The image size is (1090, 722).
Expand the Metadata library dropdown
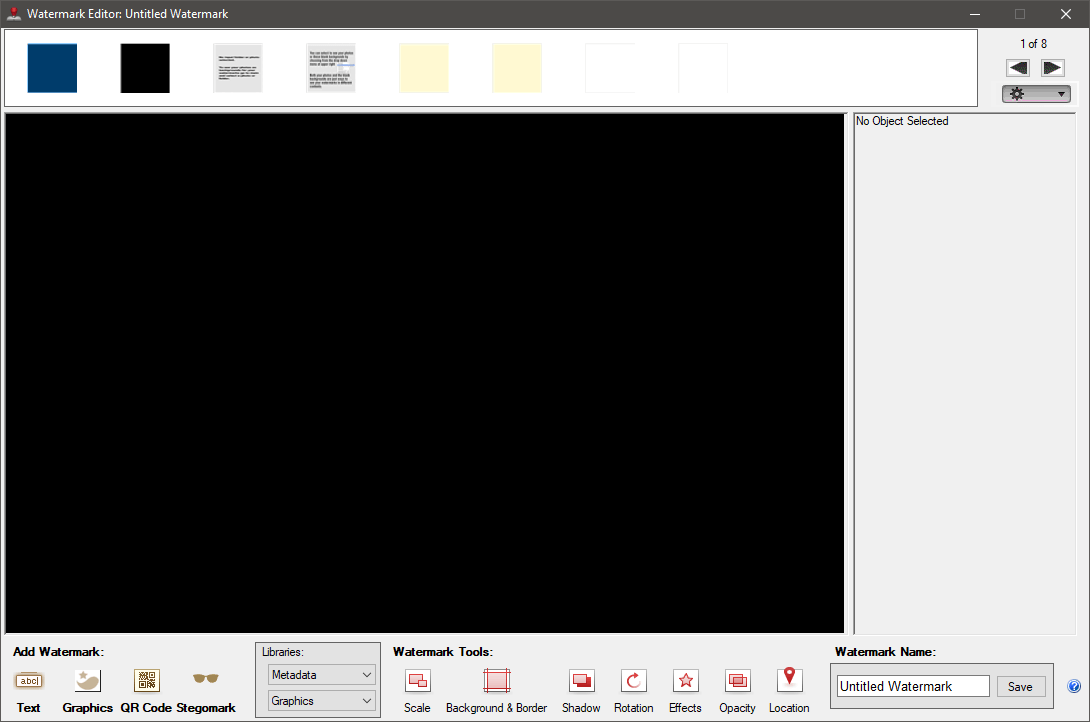pyautogui.click(x=321, y=675)
